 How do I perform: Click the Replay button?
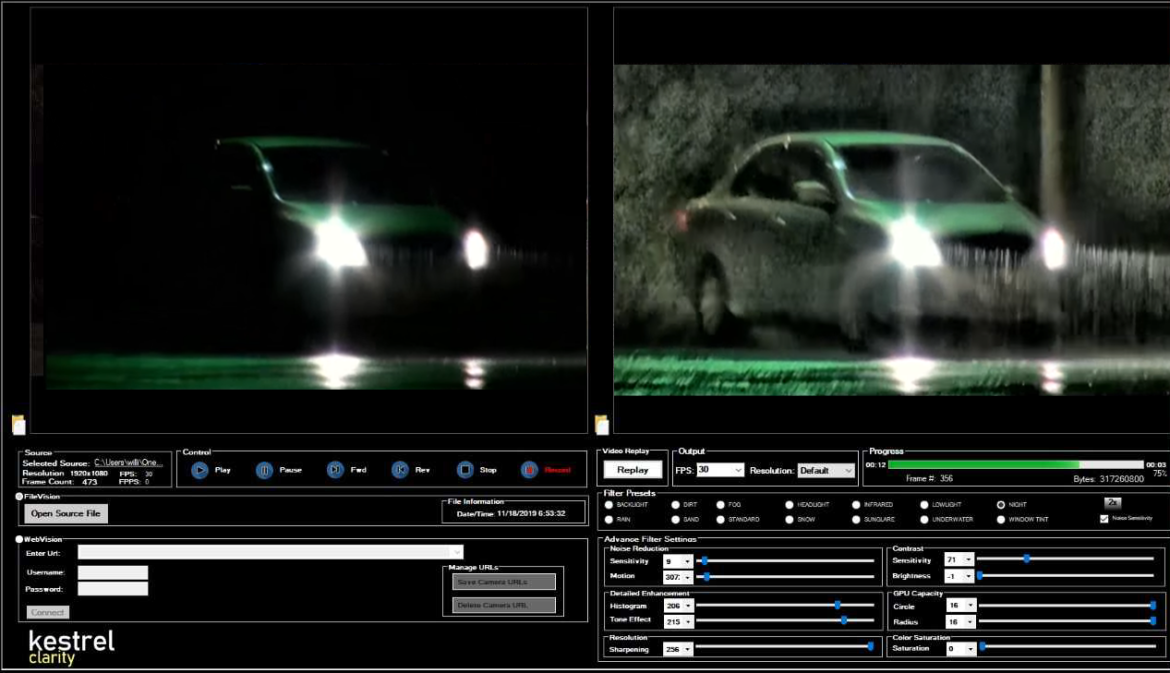[632, 470]
